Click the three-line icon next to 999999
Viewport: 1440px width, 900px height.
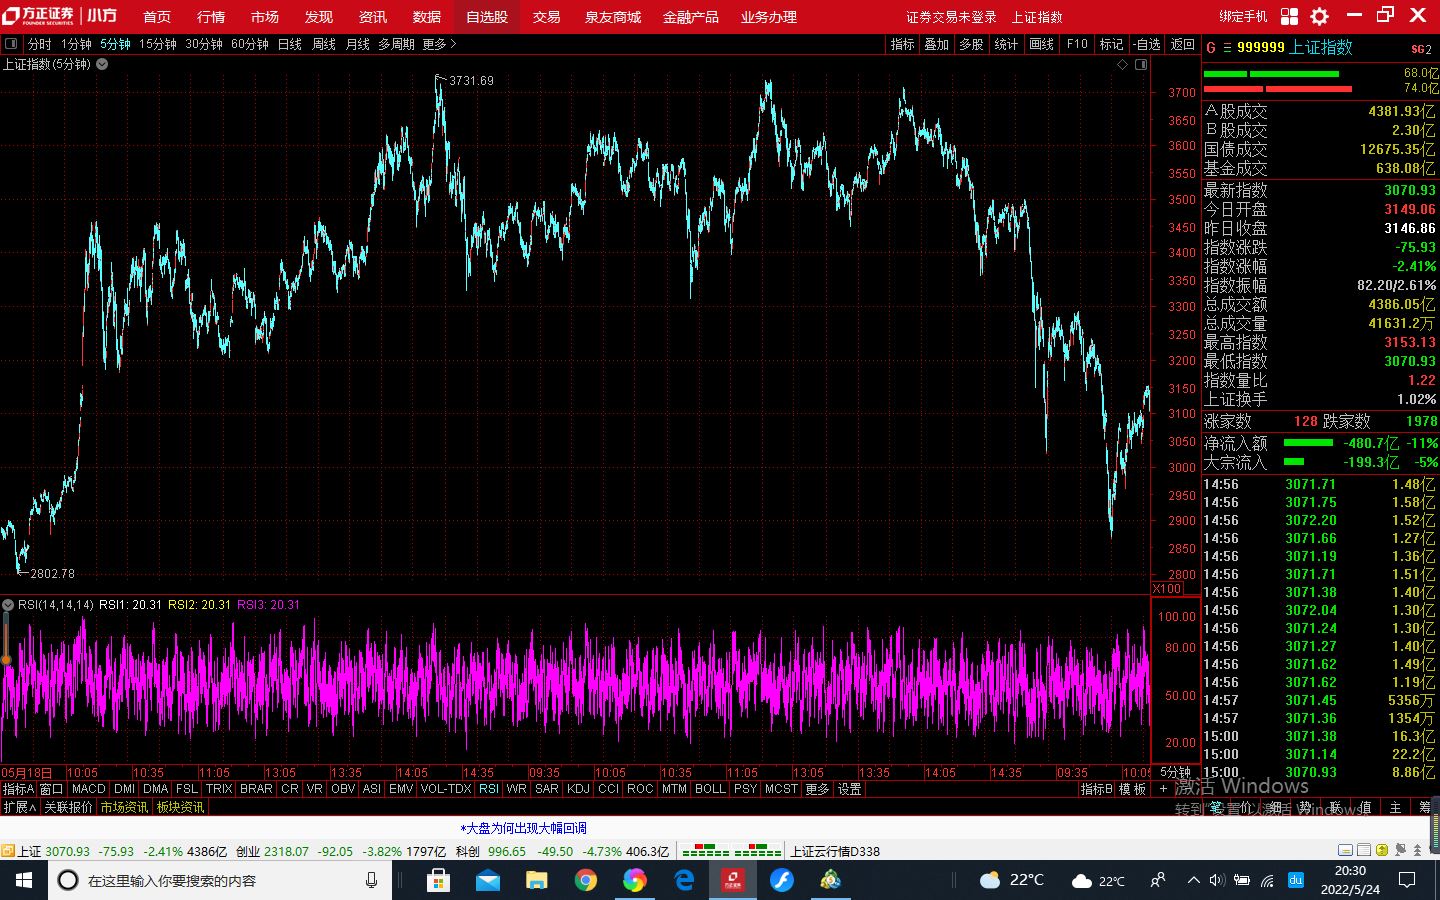tap(1227, 48)
